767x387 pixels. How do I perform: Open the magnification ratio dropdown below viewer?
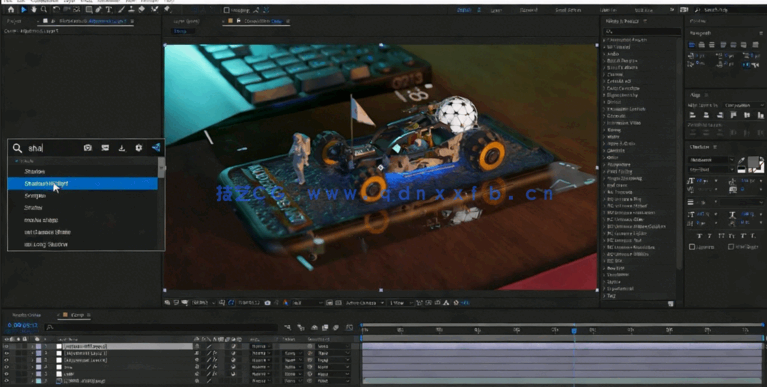[203, 303]
